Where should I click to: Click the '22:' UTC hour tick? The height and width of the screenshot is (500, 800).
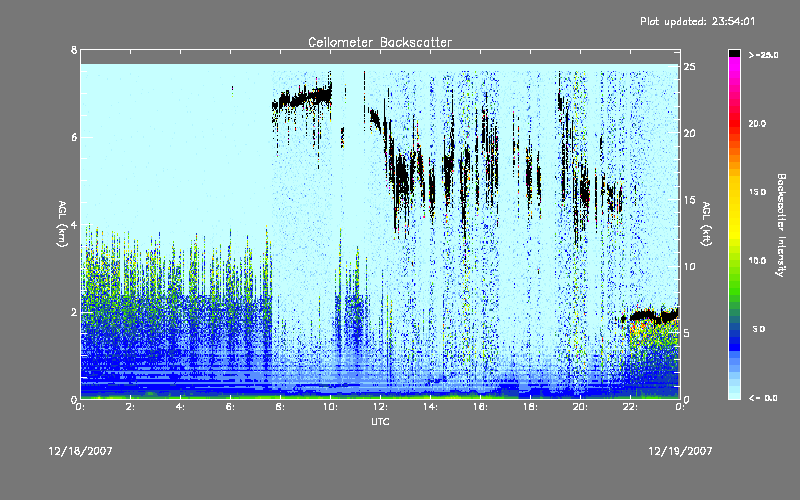[x=630, y=407]
